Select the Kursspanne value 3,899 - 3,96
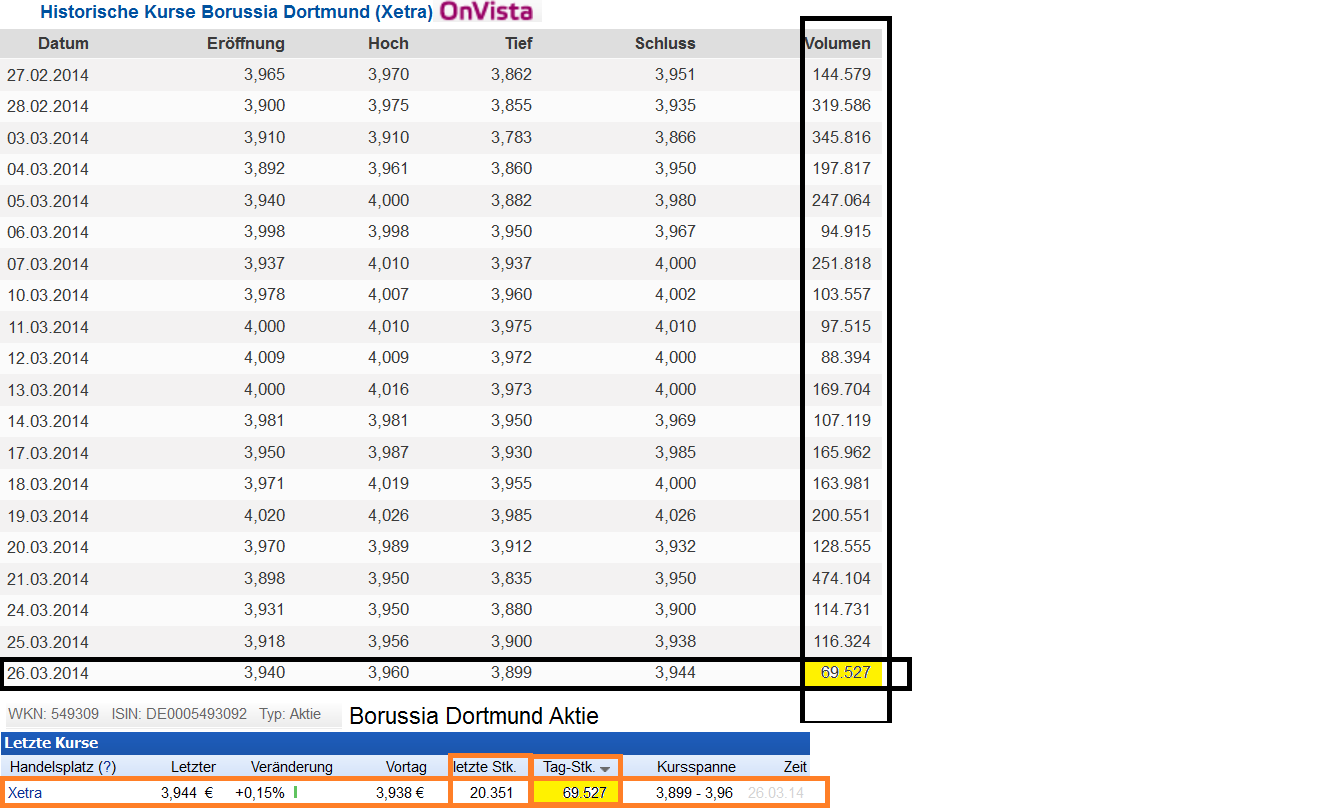 pyautogui.click(x=696, y=793)
